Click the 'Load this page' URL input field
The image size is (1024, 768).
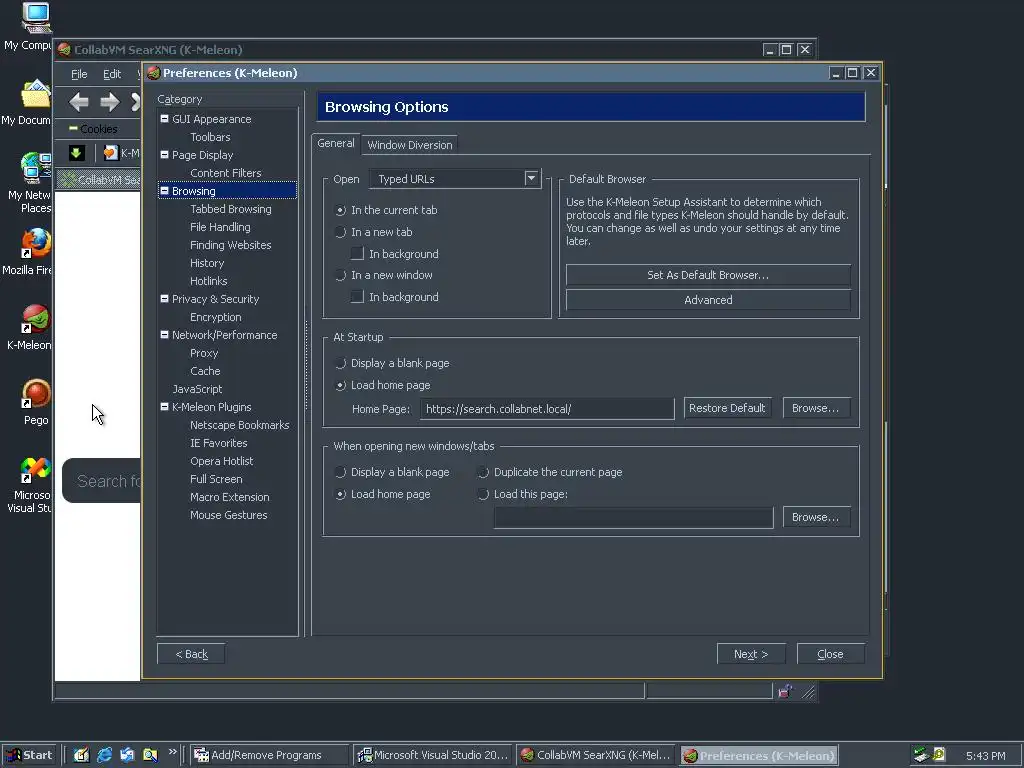tap(633, 518)
